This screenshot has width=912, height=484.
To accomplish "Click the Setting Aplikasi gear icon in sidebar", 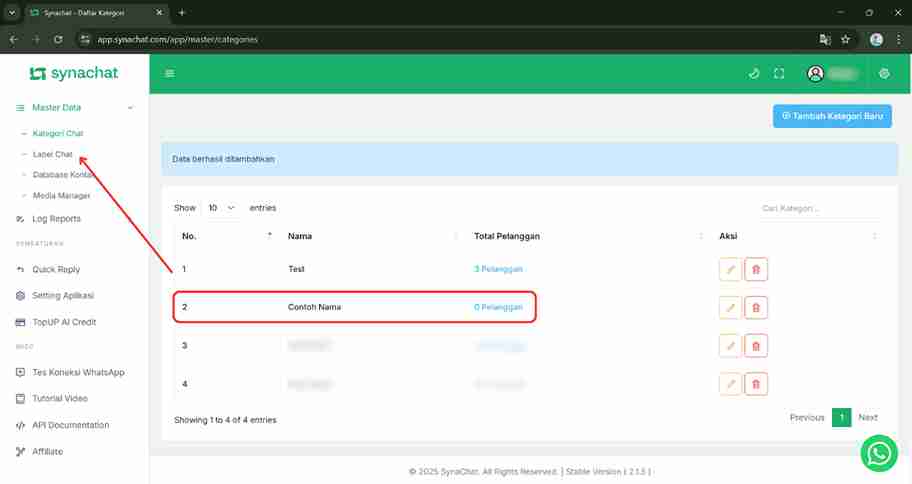I will 20,296.
